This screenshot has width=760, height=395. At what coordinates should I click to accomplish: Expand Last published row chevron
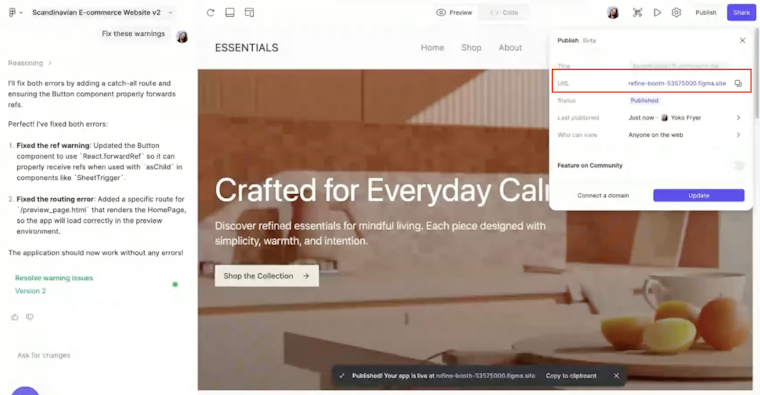point(738,118)
